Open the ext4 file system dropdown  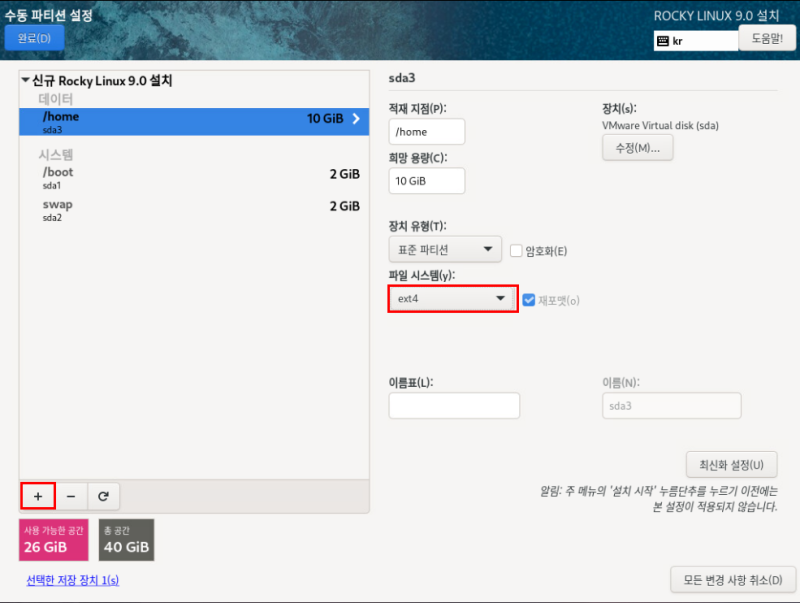[453, 298]
